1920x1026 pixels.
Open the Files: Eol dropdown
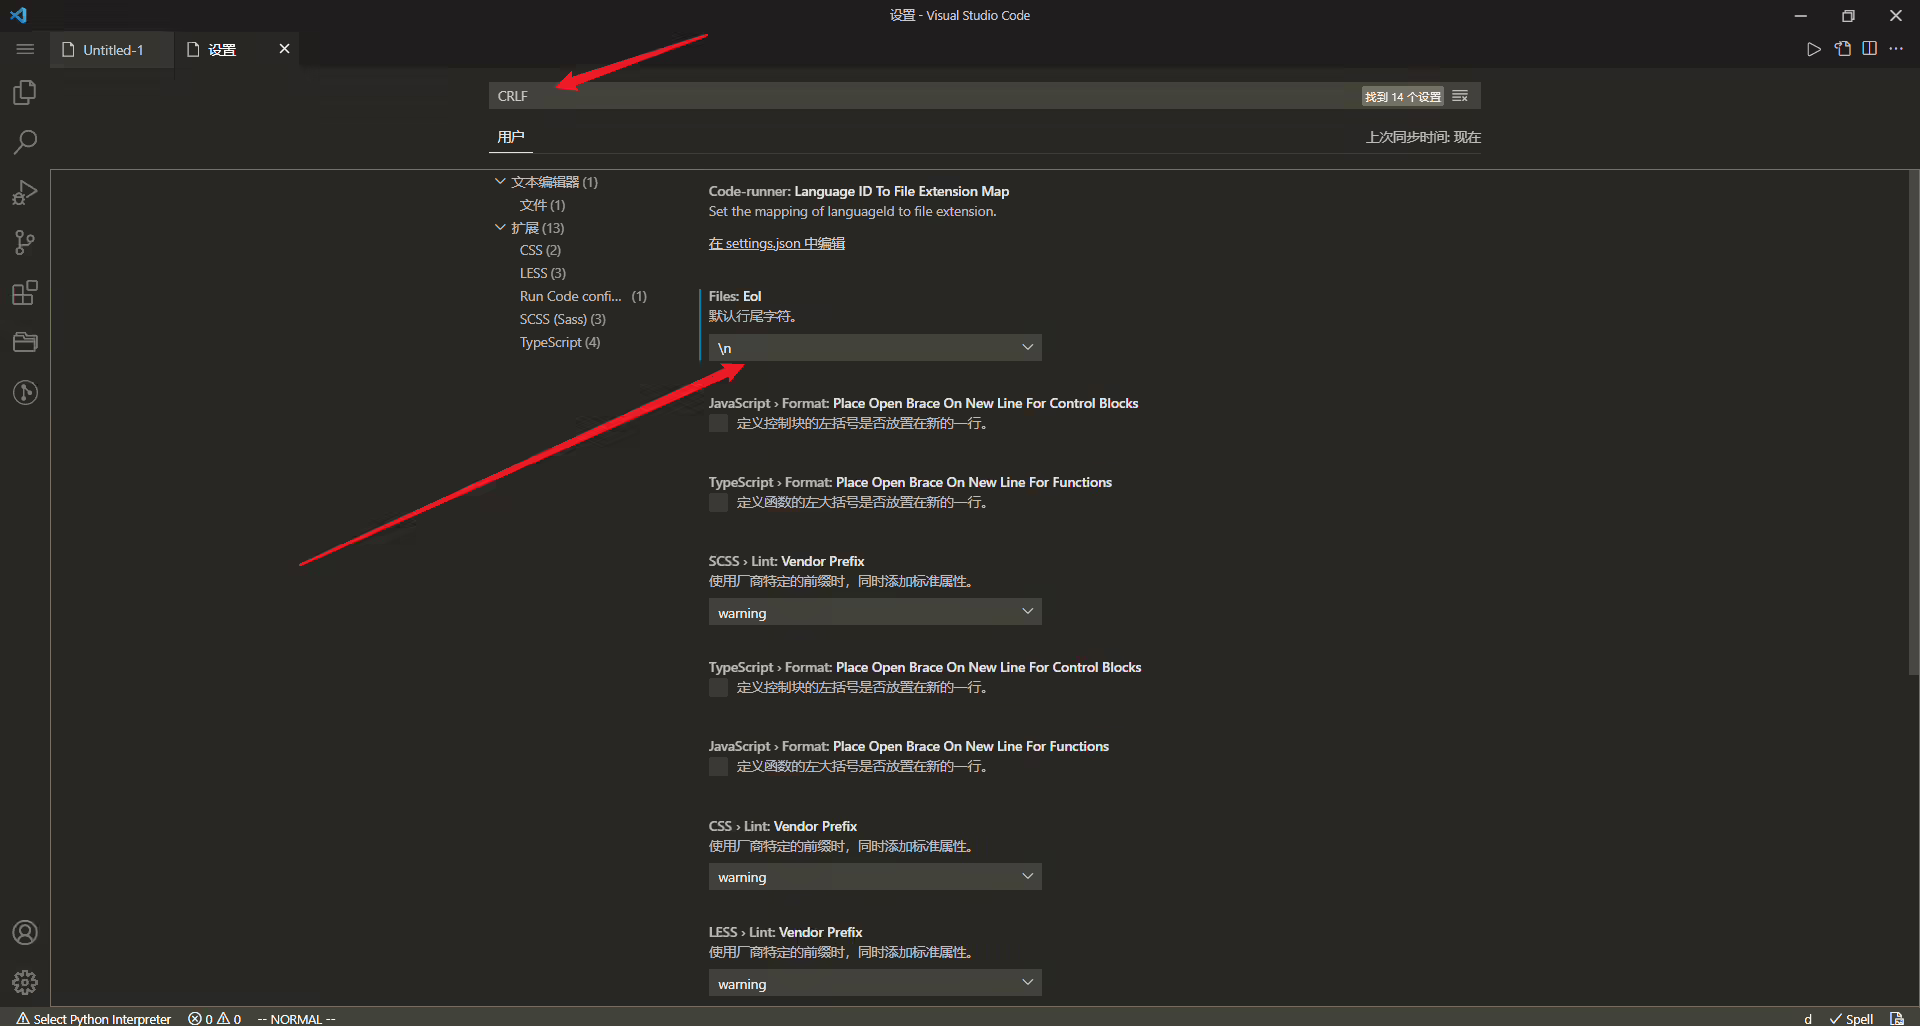pyautogui.click(x=875, y=348)
